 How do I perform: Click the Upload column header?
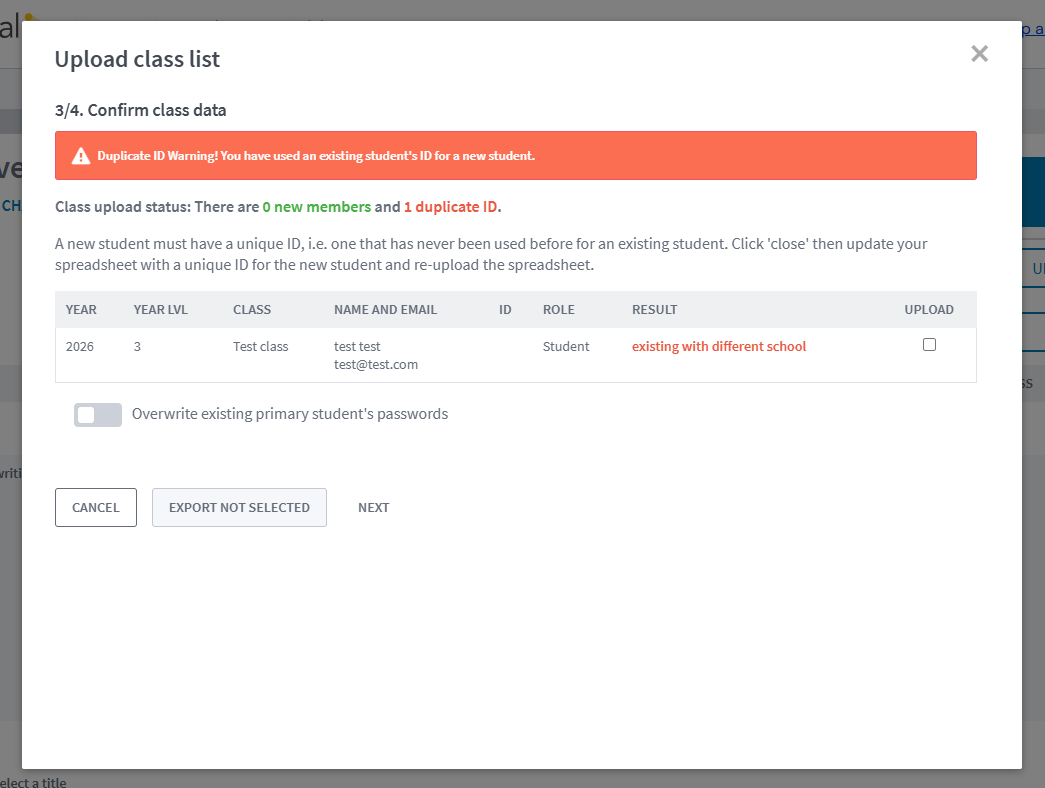pyautogui.click(x=929, y=310)
